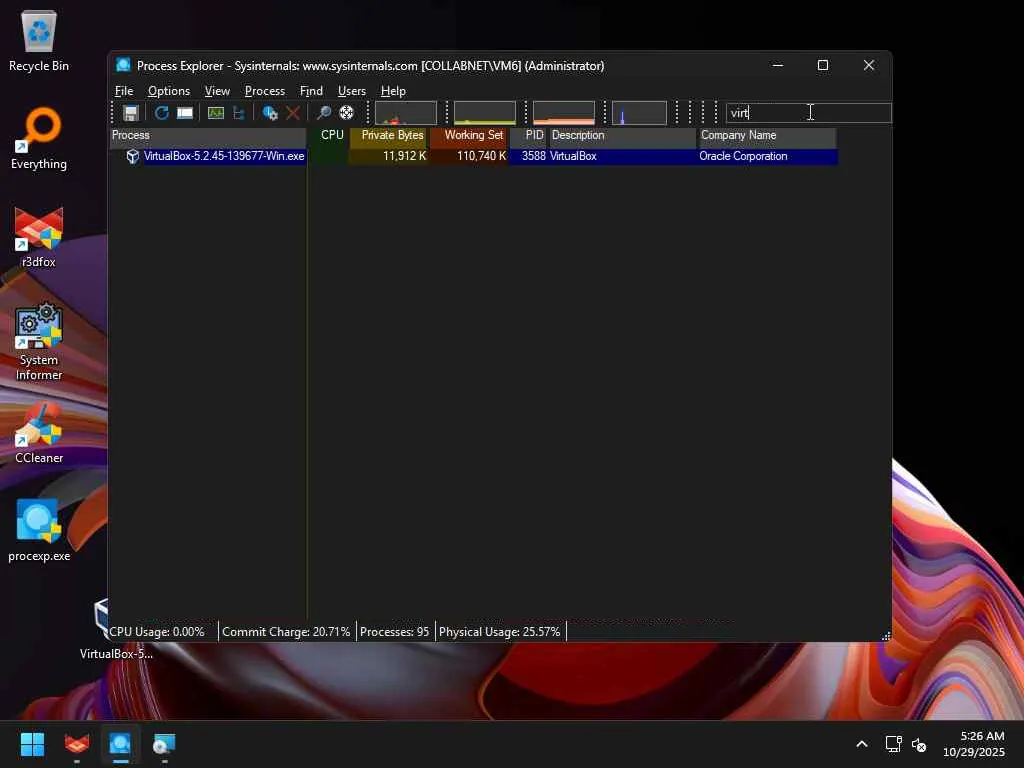Click Physical Usage 25.57% status entry
This screenshot has height=768, width=1024.
click(x=500, y=632)
